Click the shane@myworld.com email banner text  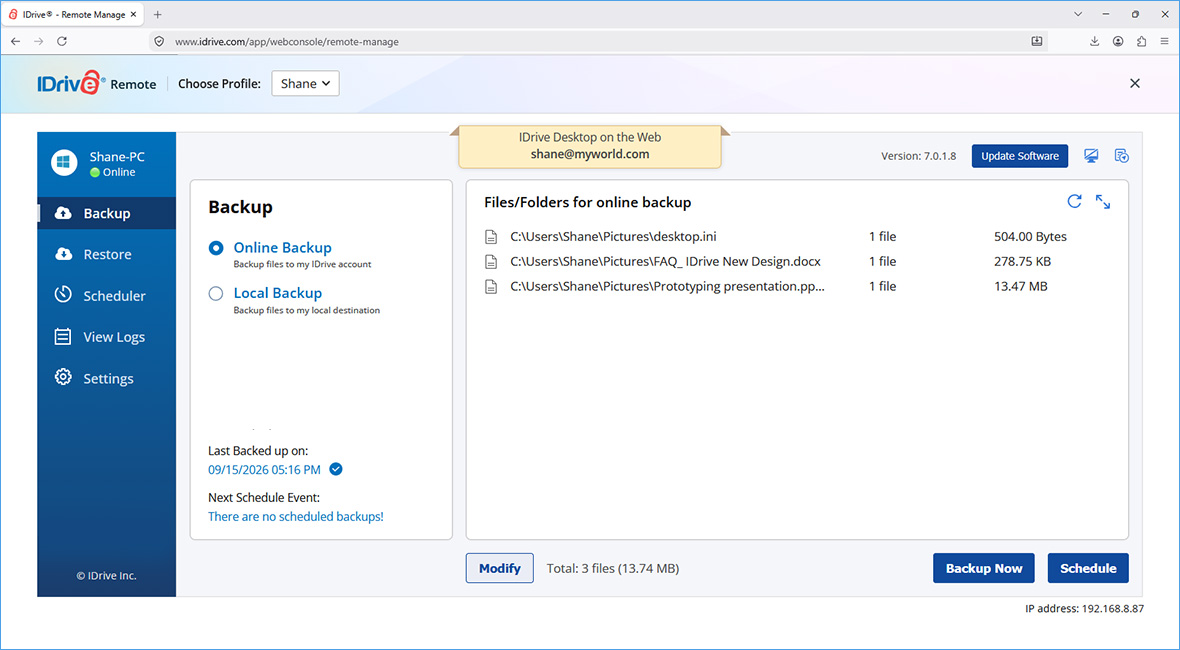click(590, 154)
